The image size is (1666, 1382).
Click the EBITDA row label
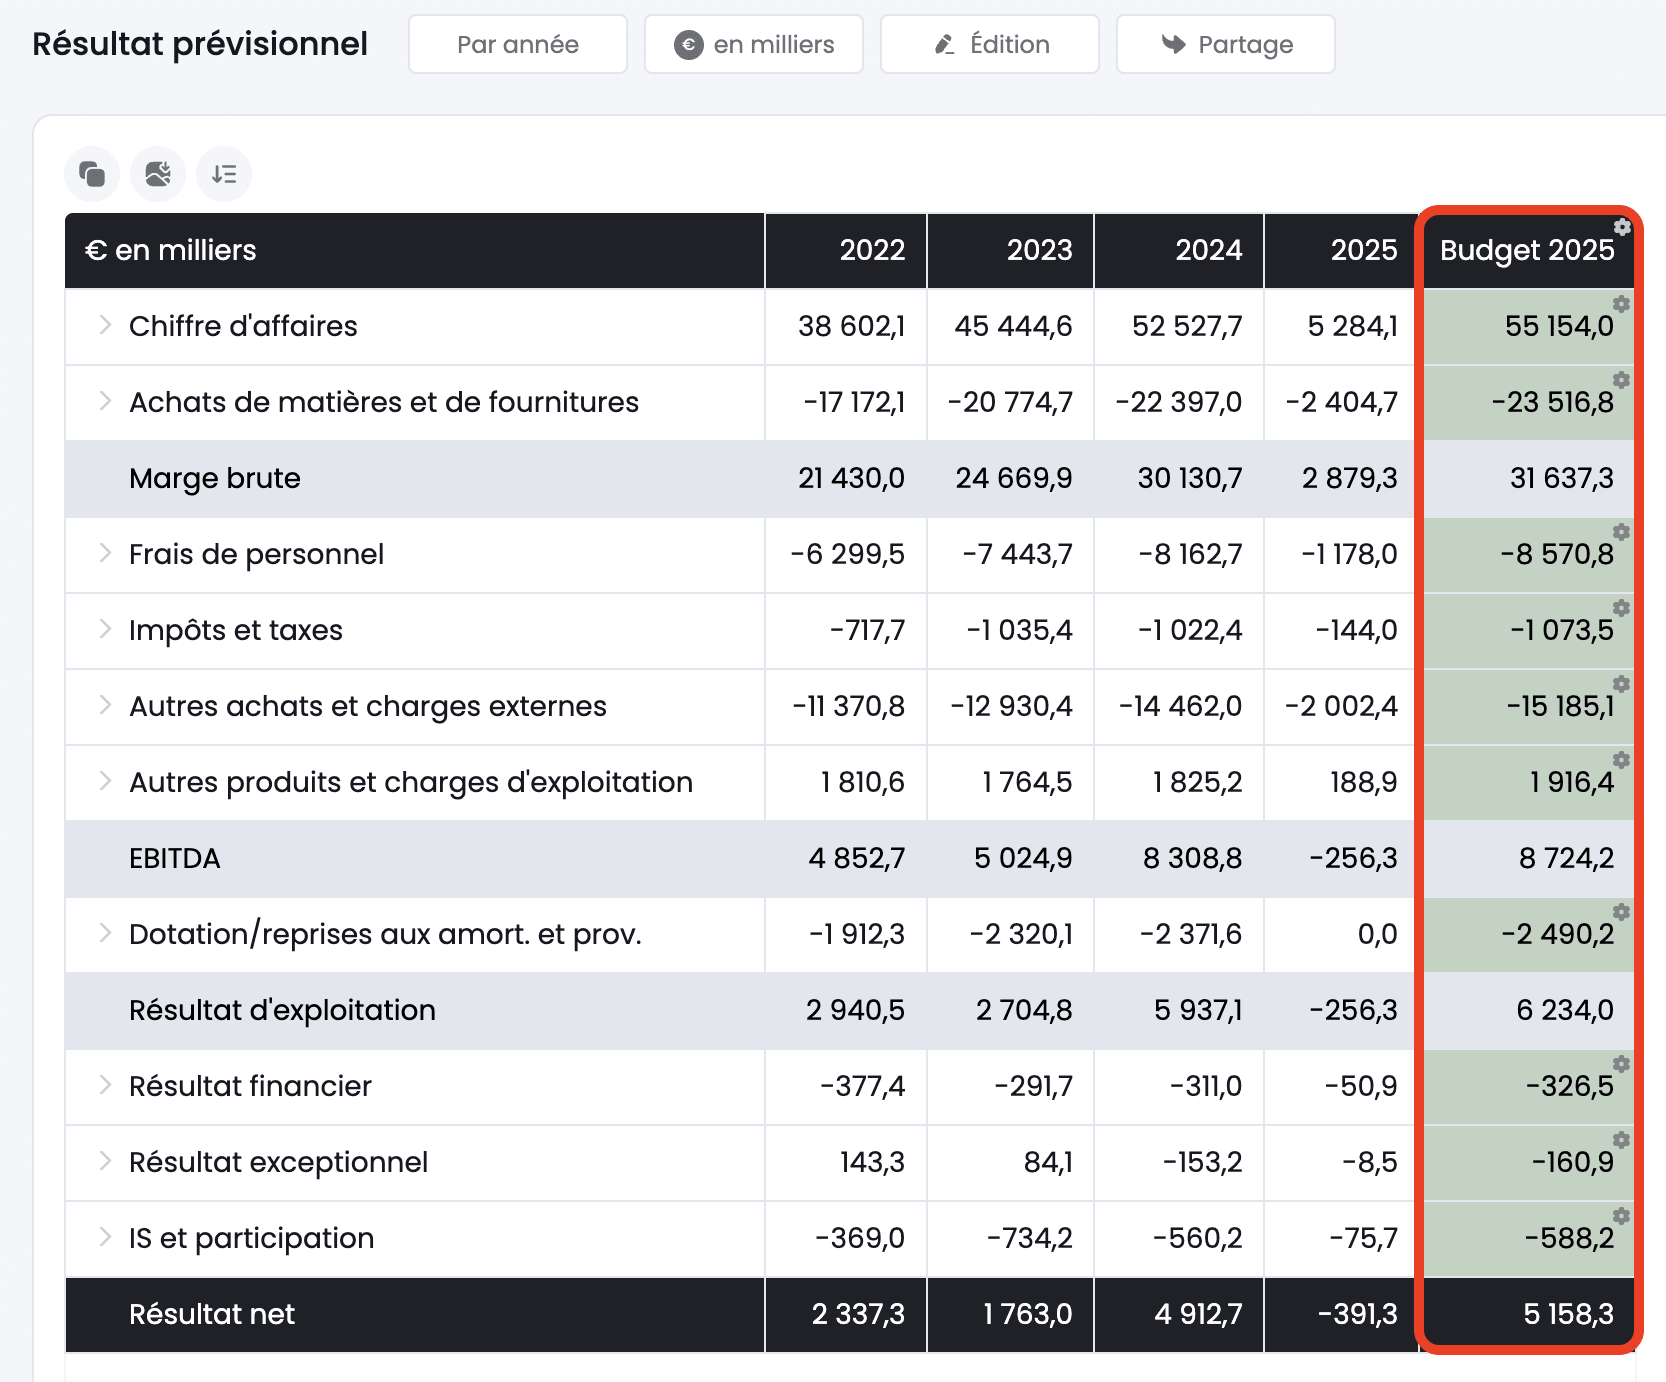[x=175, y=858]
